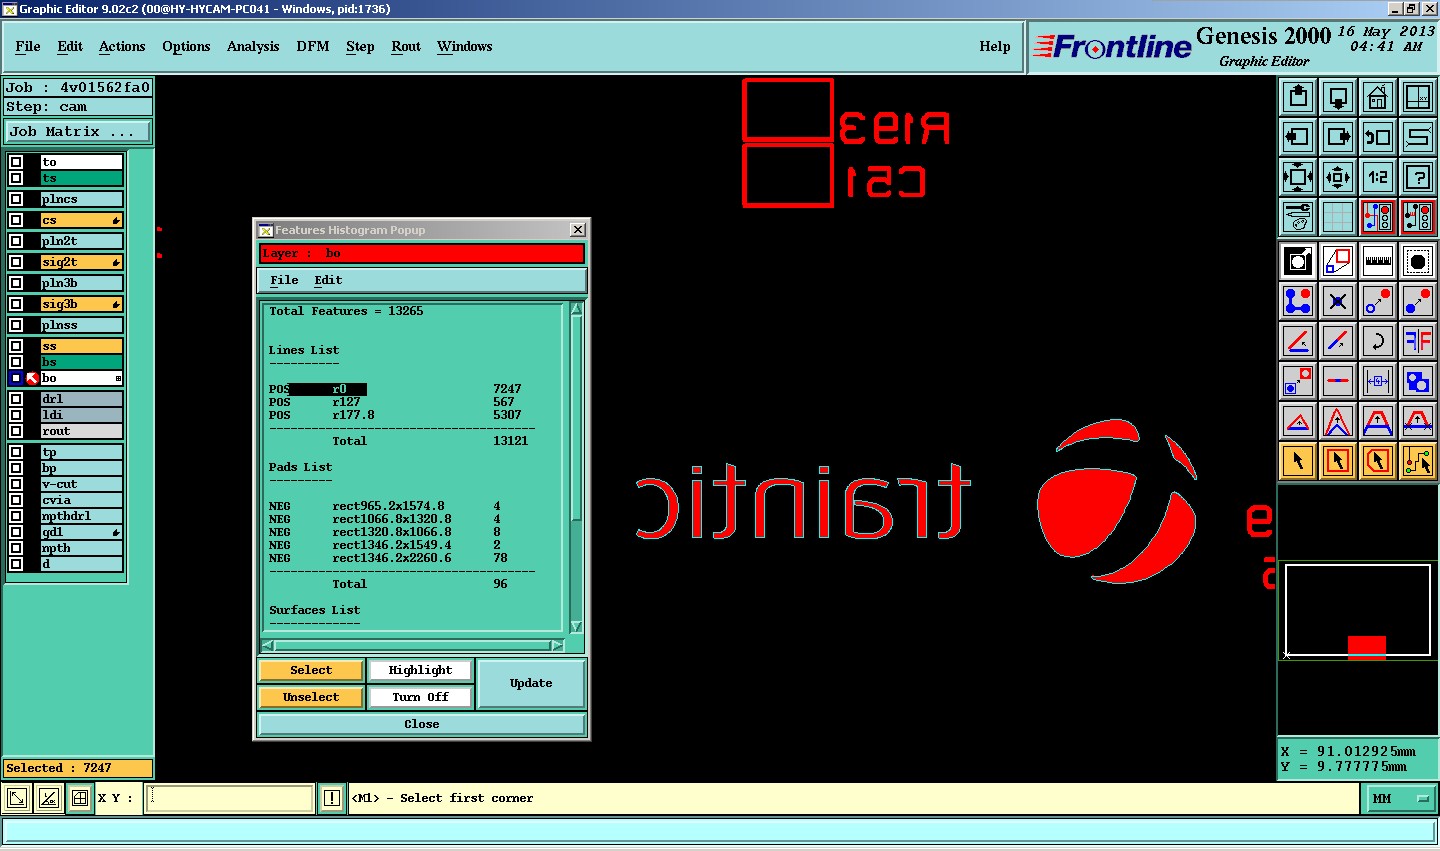Click the XY coordinate input field
The image size is (1440, 851).
[230, 798]
